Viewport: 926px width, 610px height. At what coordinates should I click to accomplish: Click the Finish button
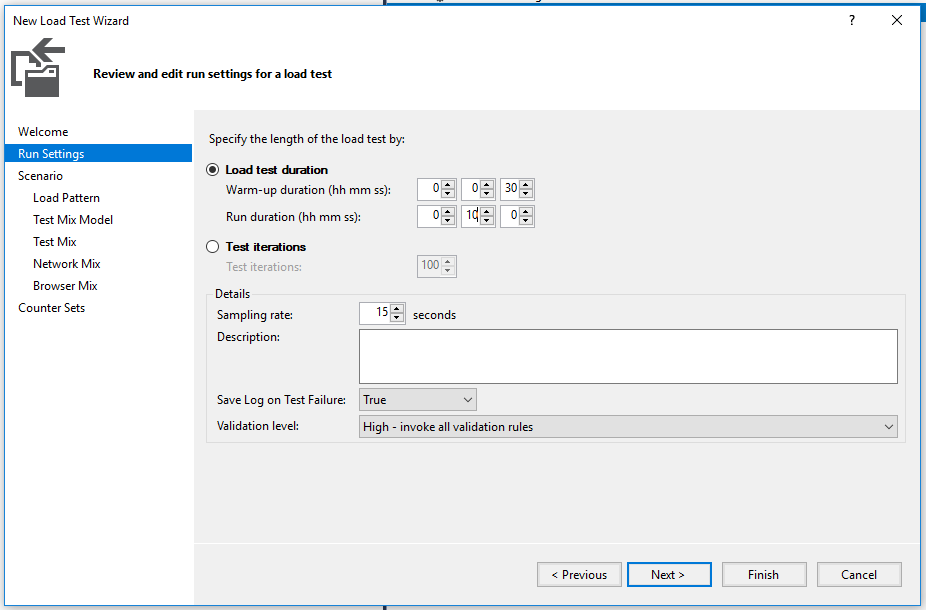pos(764,574)
